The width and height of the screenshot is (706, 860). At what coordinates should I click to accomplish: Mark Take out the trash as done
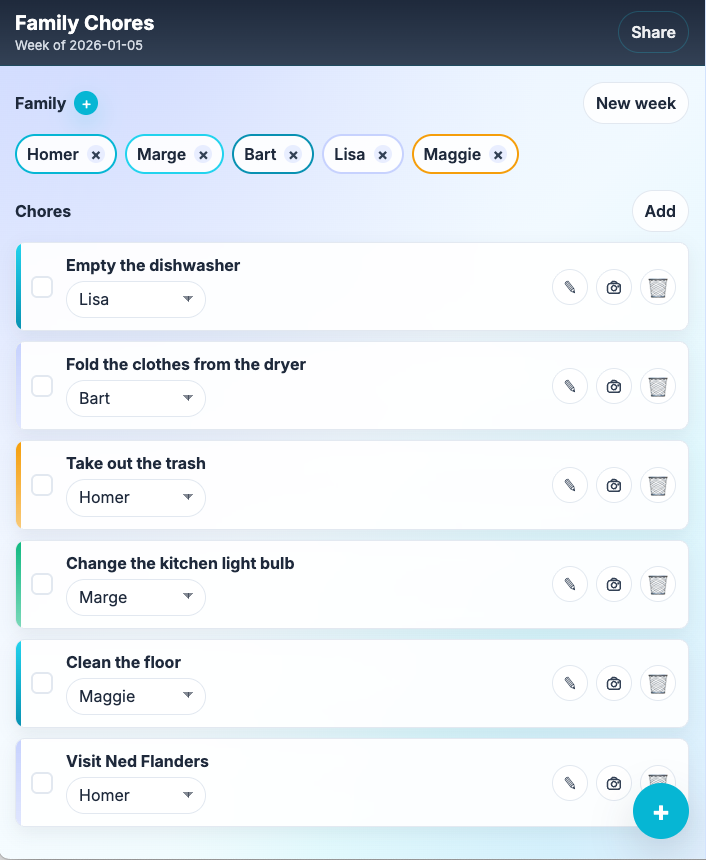coord(42,485)
